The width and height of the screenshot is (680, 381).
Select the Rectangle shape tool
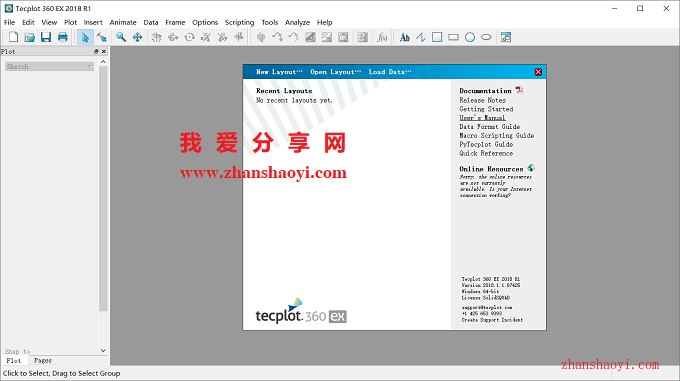point(454,37)
